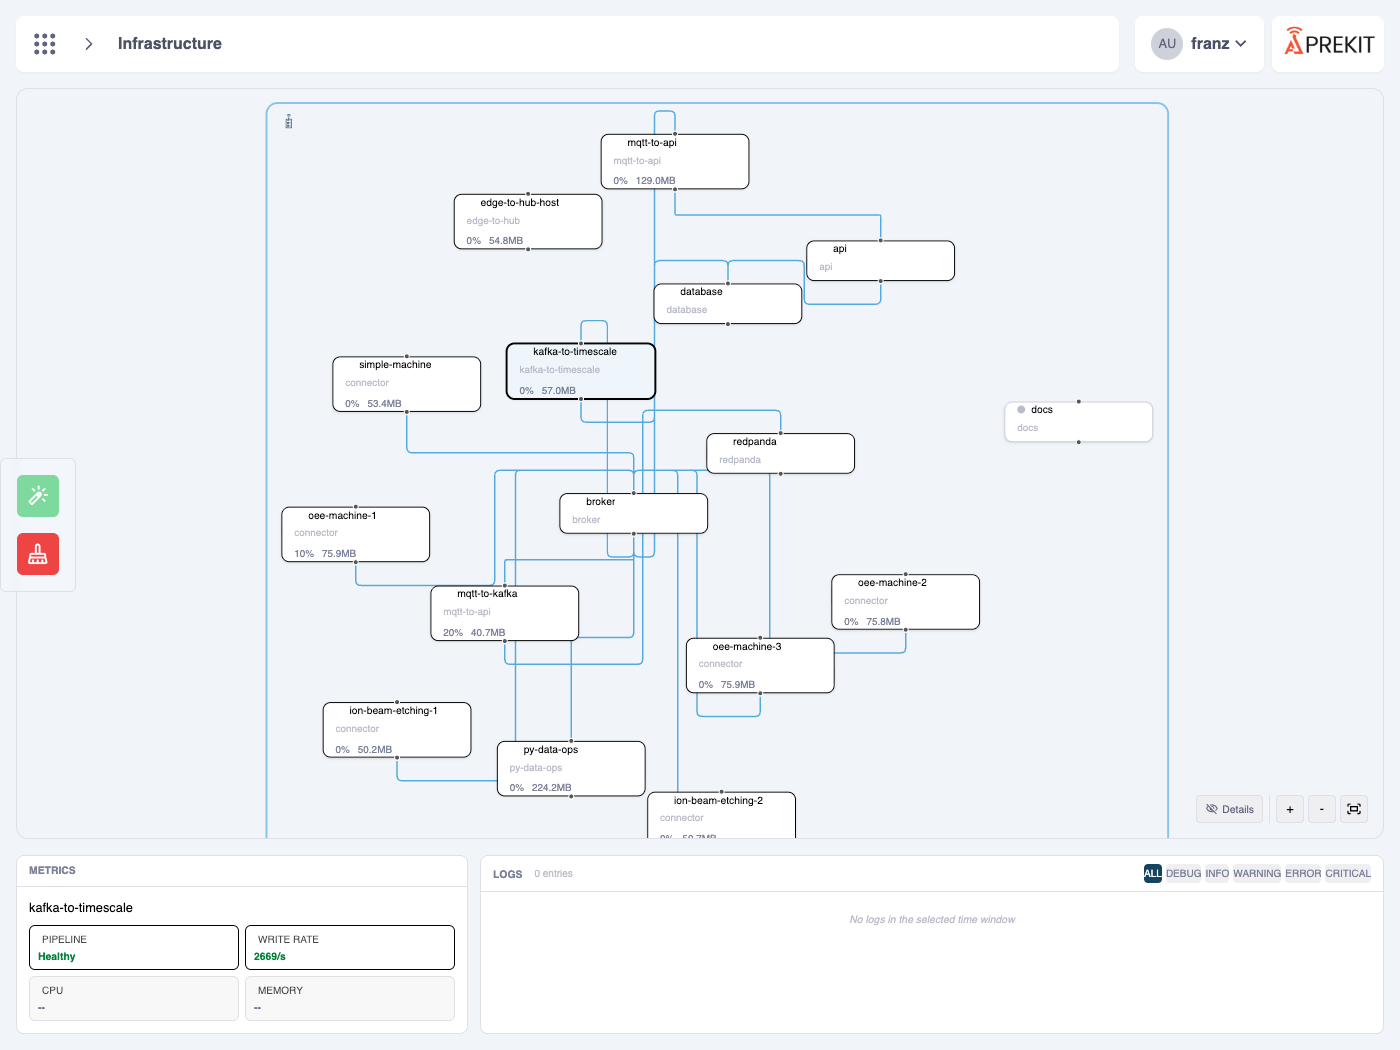Select the py-data-ops node
Viewport: 1400px width, 1050px height.
571,768
